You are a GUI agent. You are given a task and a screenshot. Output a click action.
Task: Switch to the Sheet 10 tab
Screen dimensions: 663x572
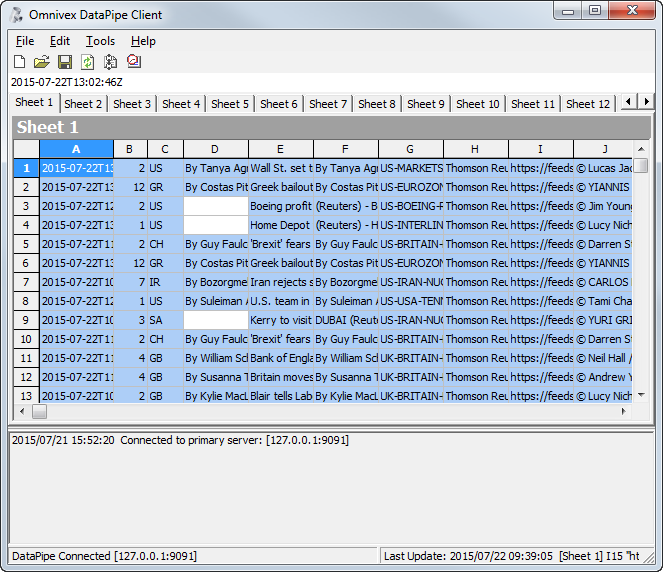pos(478,104)
